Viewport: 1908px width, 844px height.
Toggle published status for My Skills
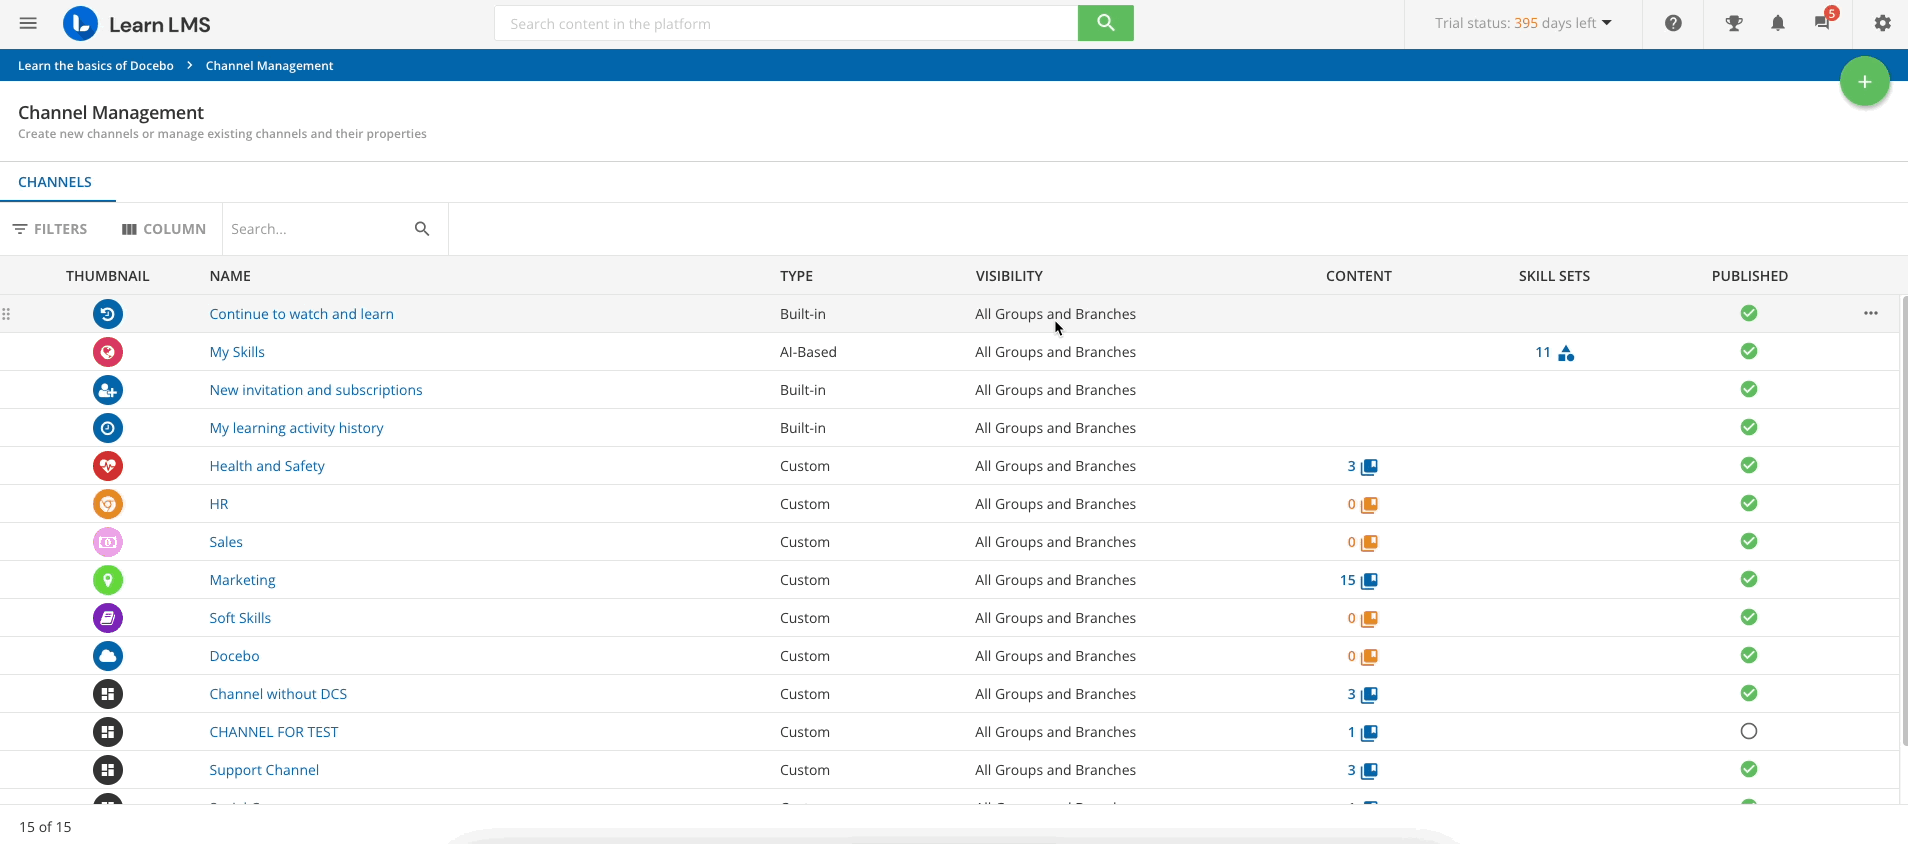[1748, 351]
